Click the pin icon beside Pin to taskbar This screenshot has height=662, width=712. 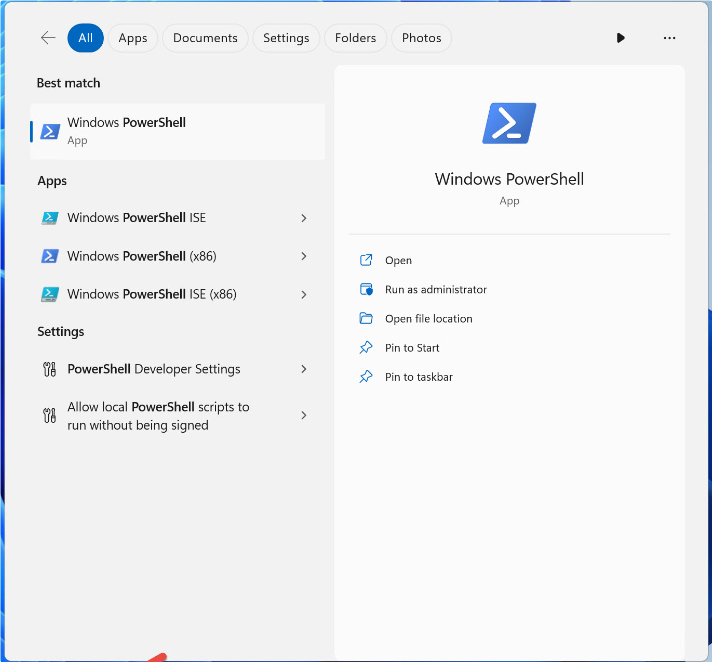[366, 376]
